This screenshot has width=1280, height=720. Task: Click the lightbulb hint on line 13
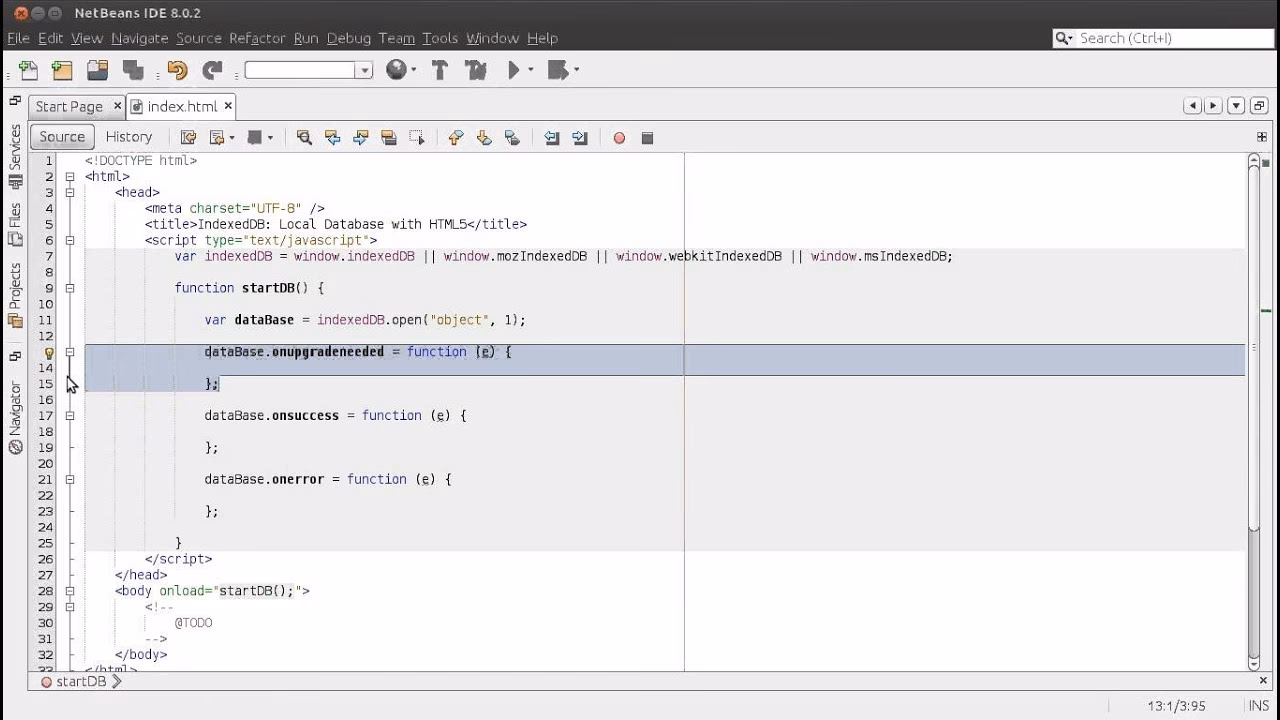click(x=48, y=353)
